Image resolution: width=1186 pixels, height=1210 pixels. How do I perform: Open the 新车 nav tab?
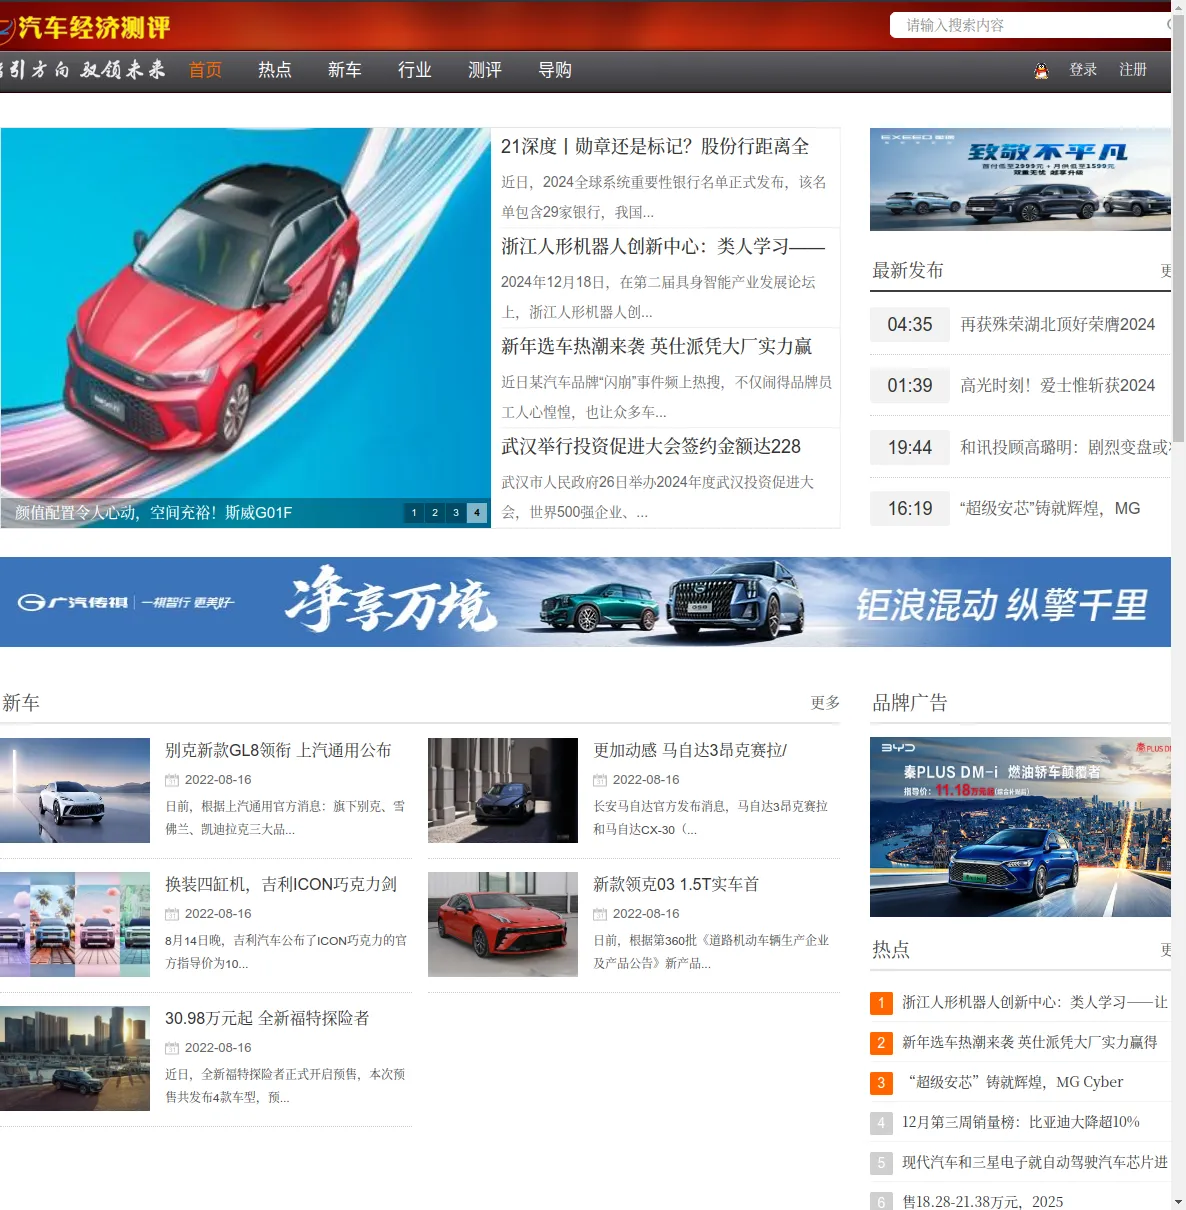[345, 70]
